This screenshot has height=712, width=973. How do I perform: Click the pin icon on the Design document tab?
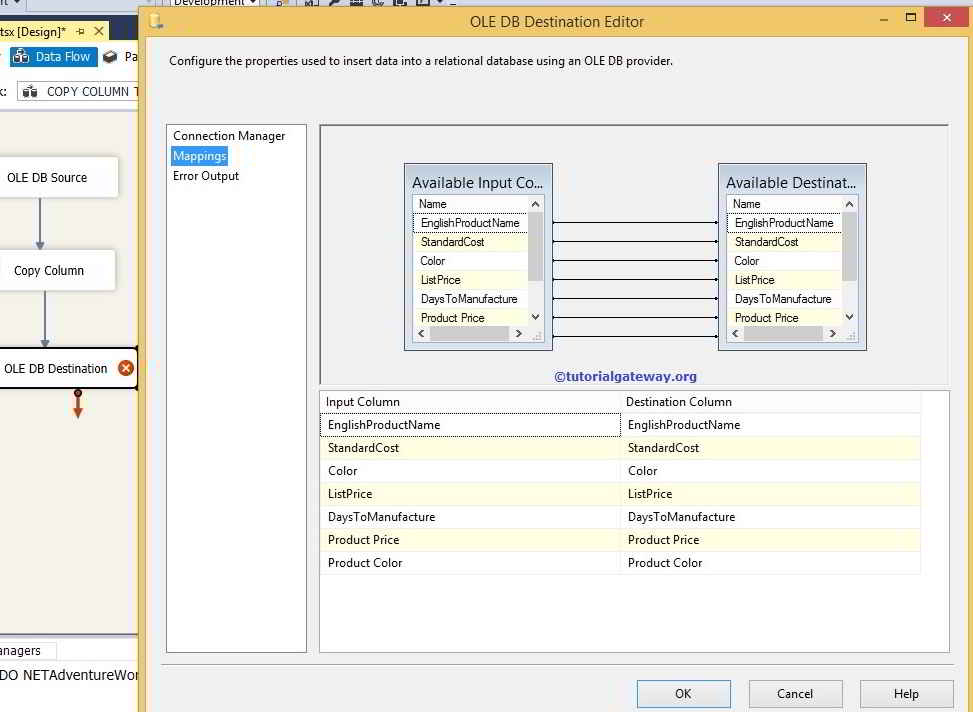(80, 31)
